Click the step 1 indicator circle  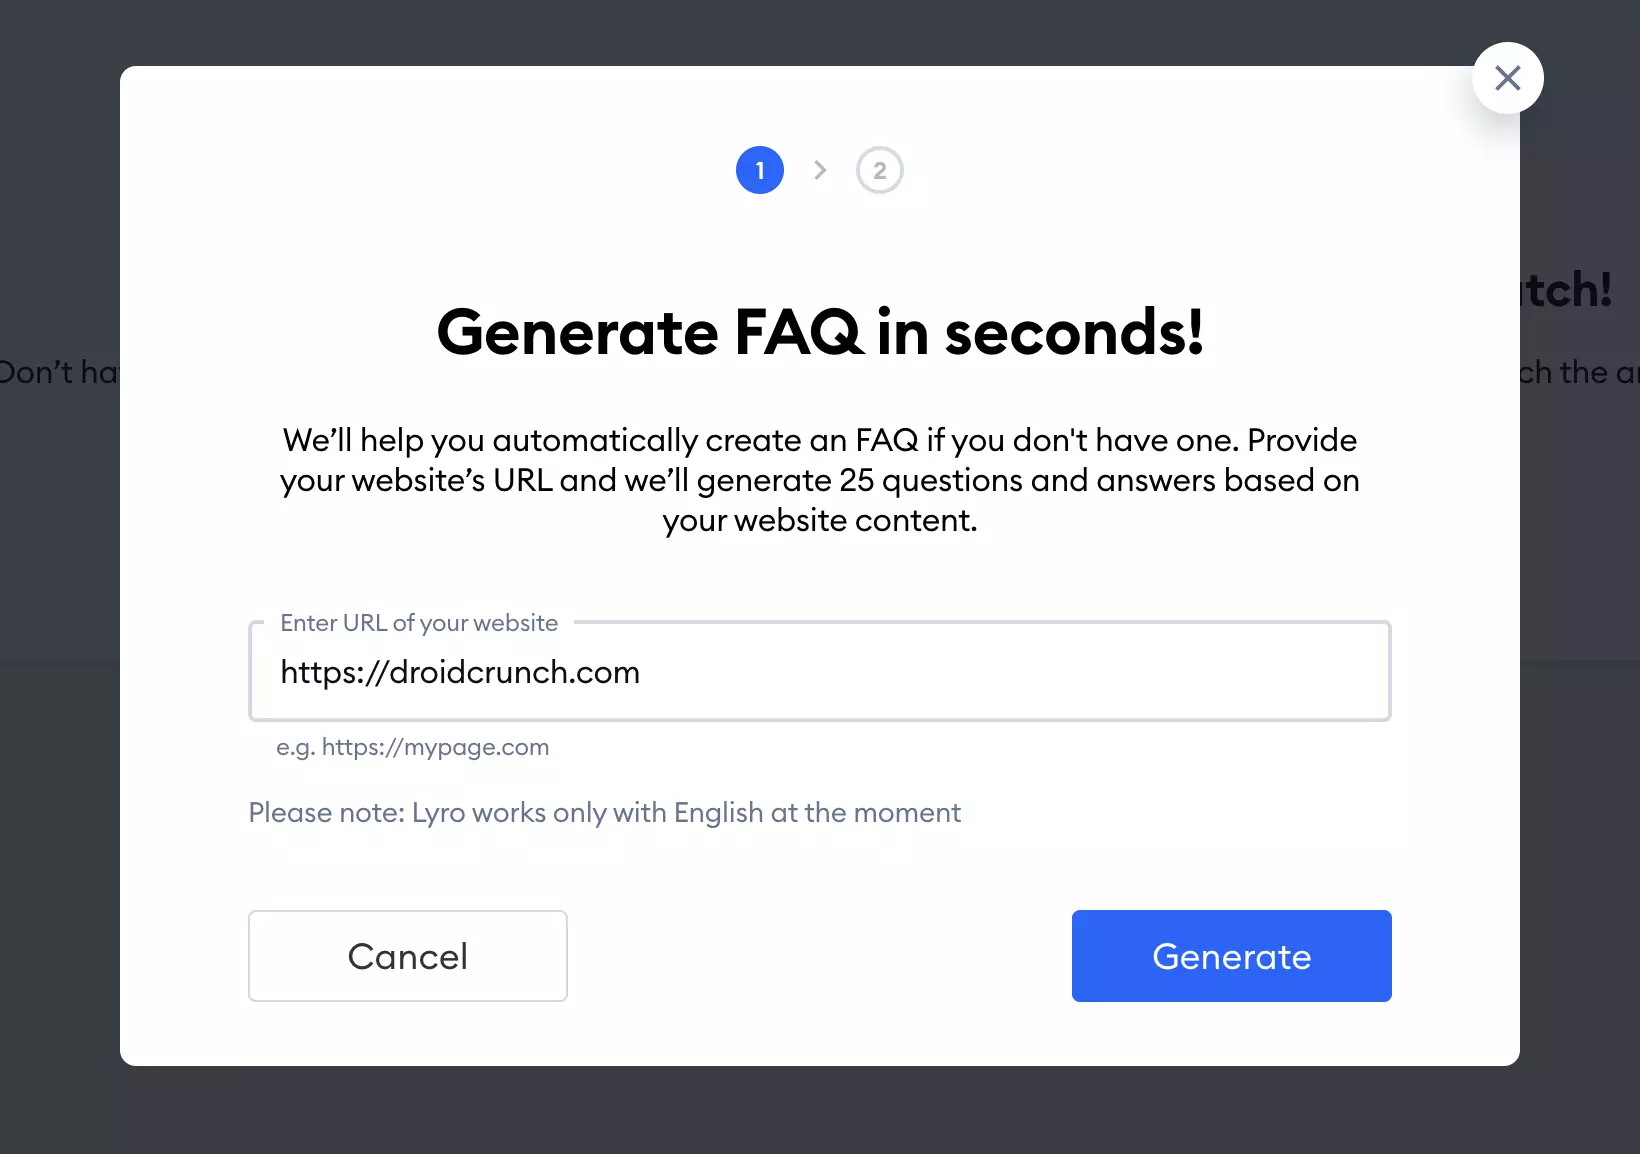(x=760, y=170)
